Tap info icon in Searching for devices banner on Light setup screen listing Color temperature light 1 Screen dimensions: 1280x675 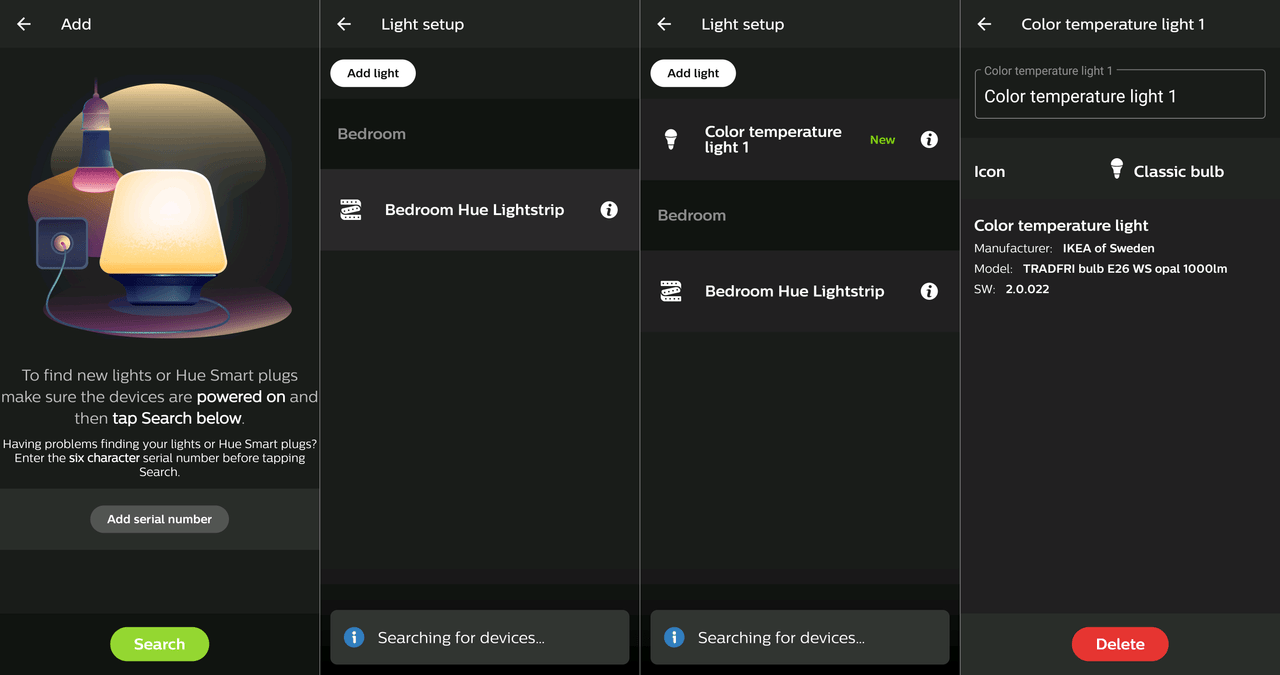click(674, 637)
